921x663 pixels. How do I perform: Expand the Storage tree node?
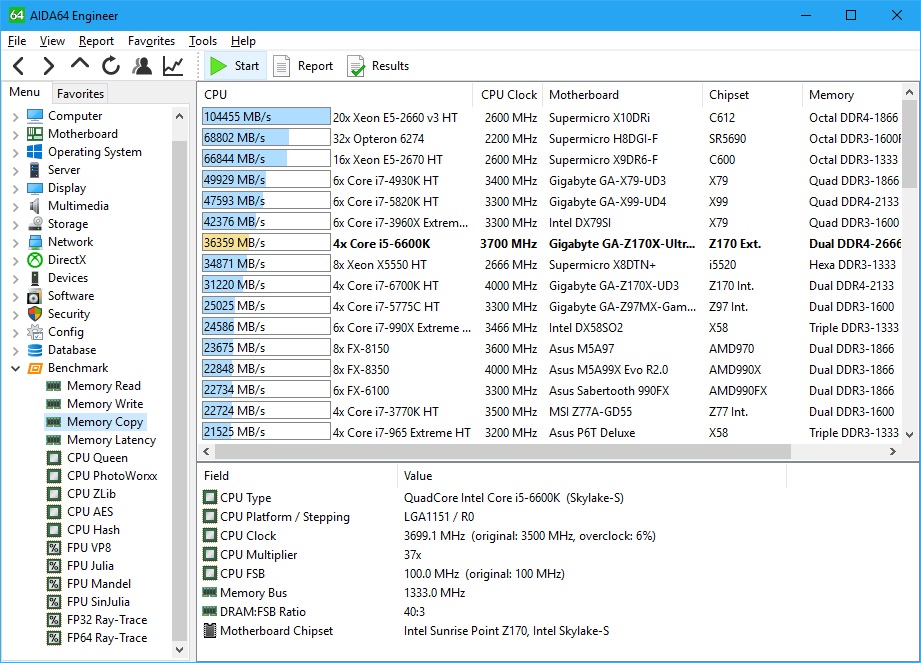point(15,224)
